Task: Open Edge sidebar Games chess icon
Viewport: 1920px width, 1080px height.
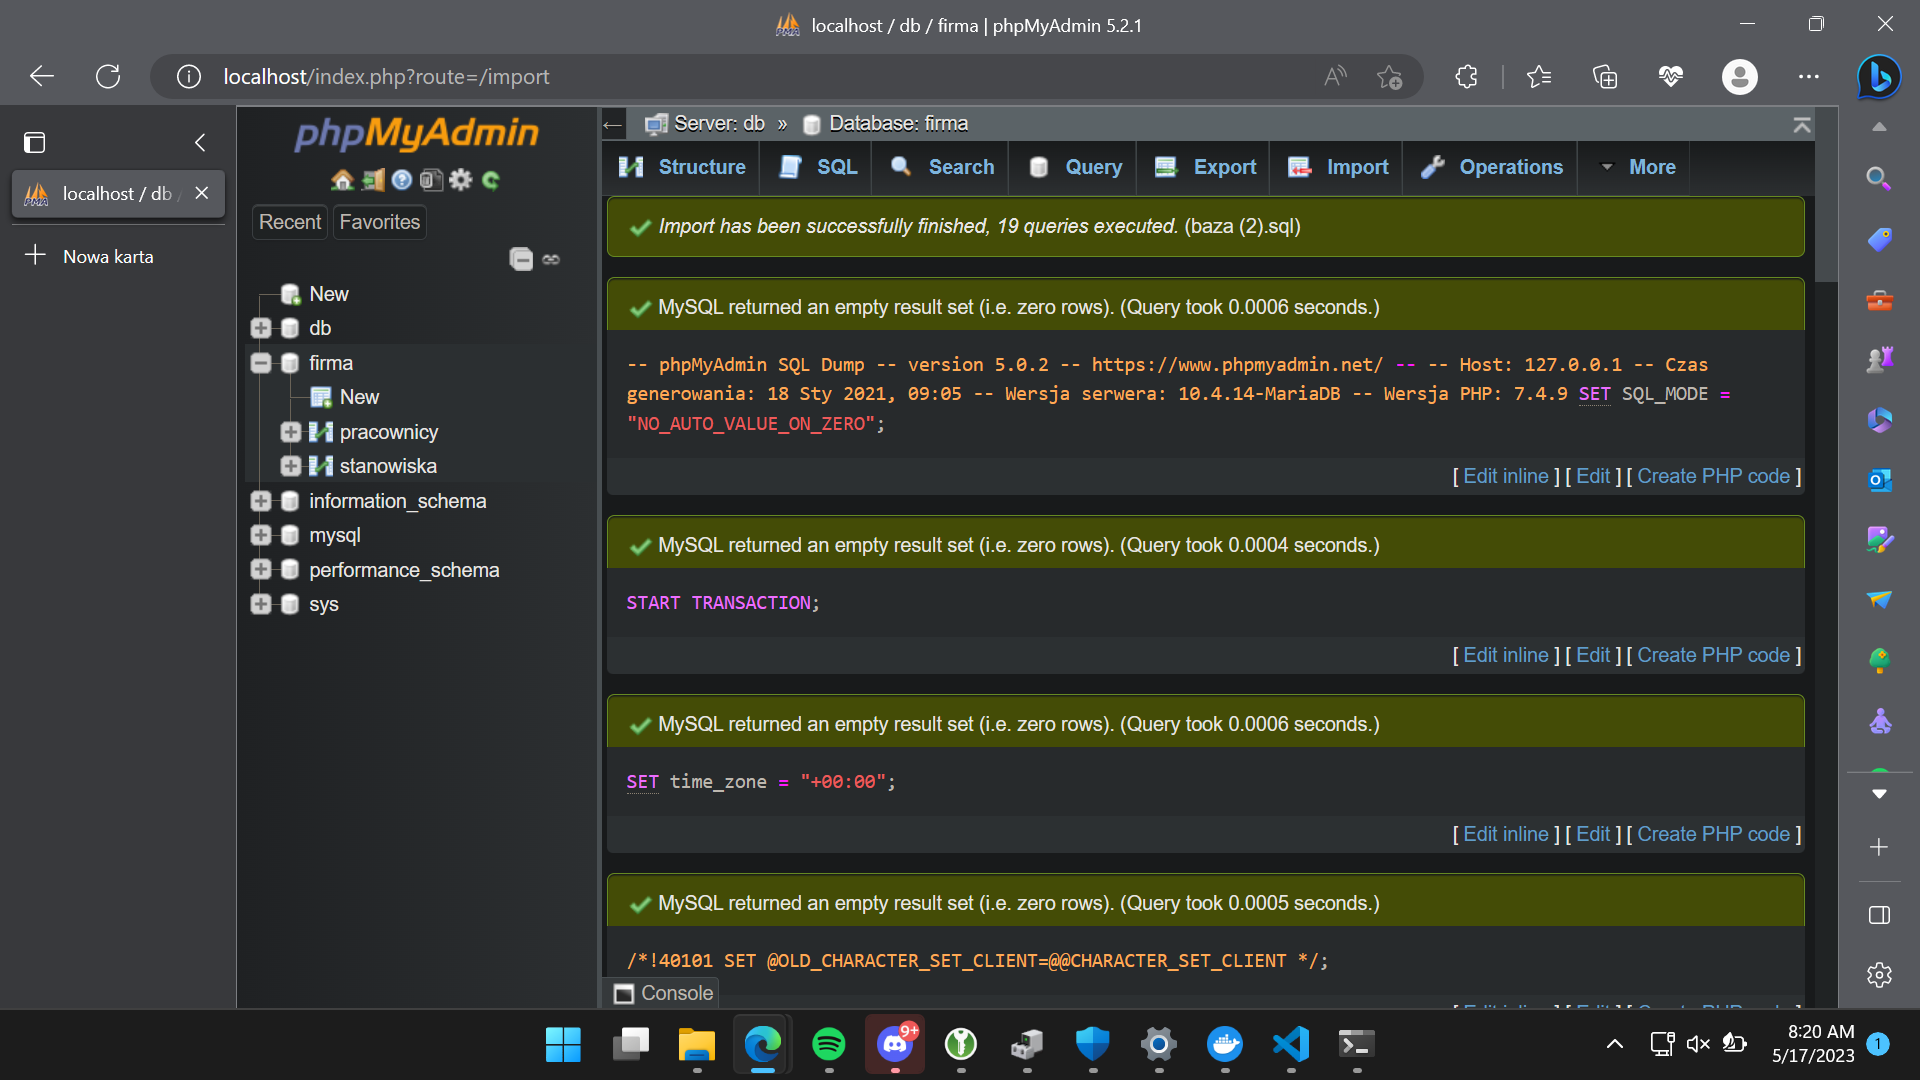Action: (x=1879, y=360)
